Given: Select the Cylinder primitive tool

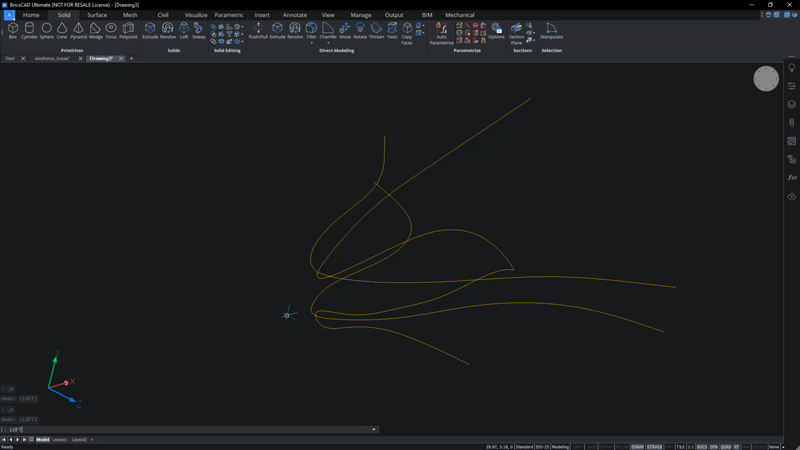Looking at the screenshot, I should coord(29,31).
